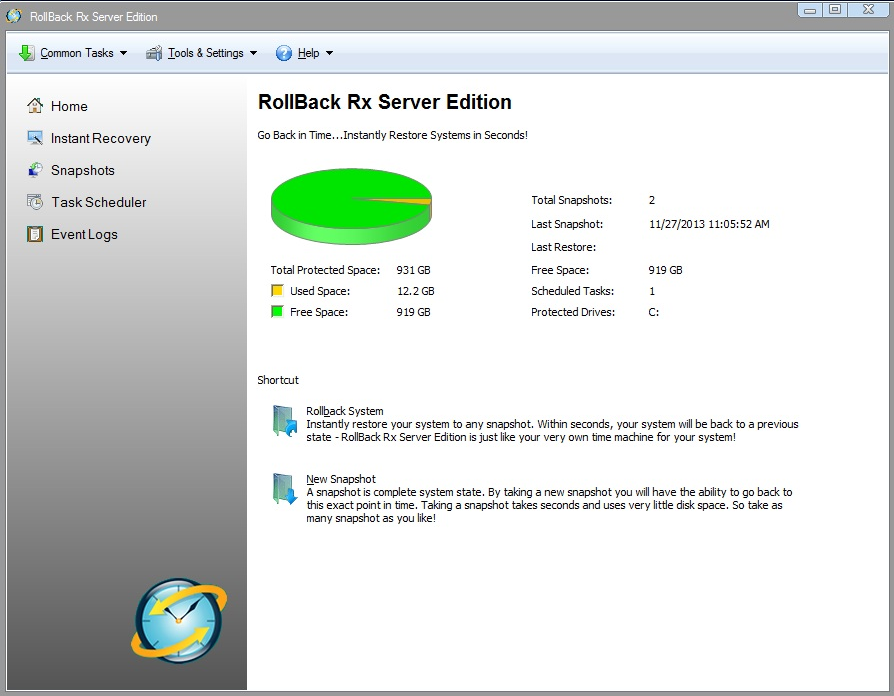Click the green arrow Common Tasks icon

coord(26,53)
